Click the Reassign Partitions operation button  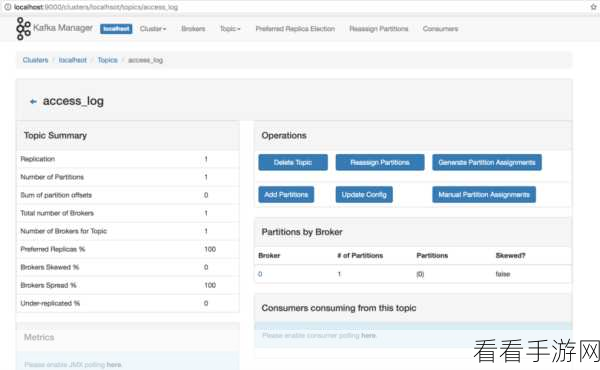click(380, 162)
